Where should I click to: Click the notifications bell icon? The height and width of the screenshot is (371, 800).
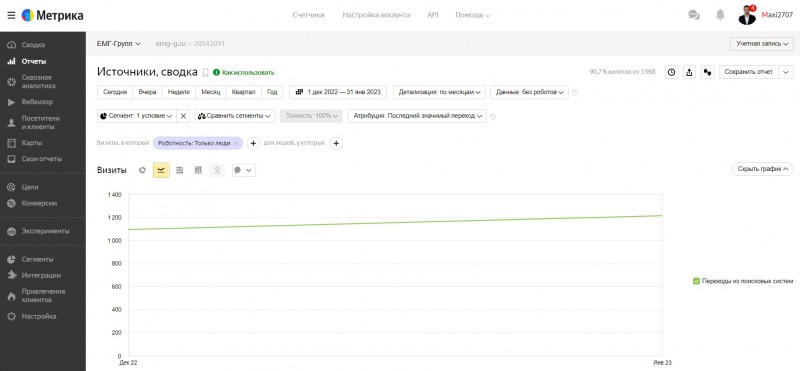click(720, 15)
